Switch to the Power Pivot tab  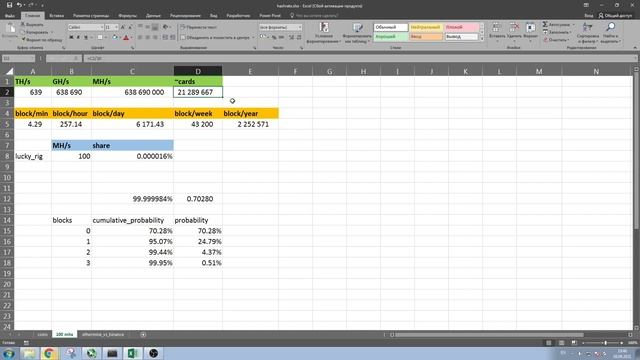270,16
